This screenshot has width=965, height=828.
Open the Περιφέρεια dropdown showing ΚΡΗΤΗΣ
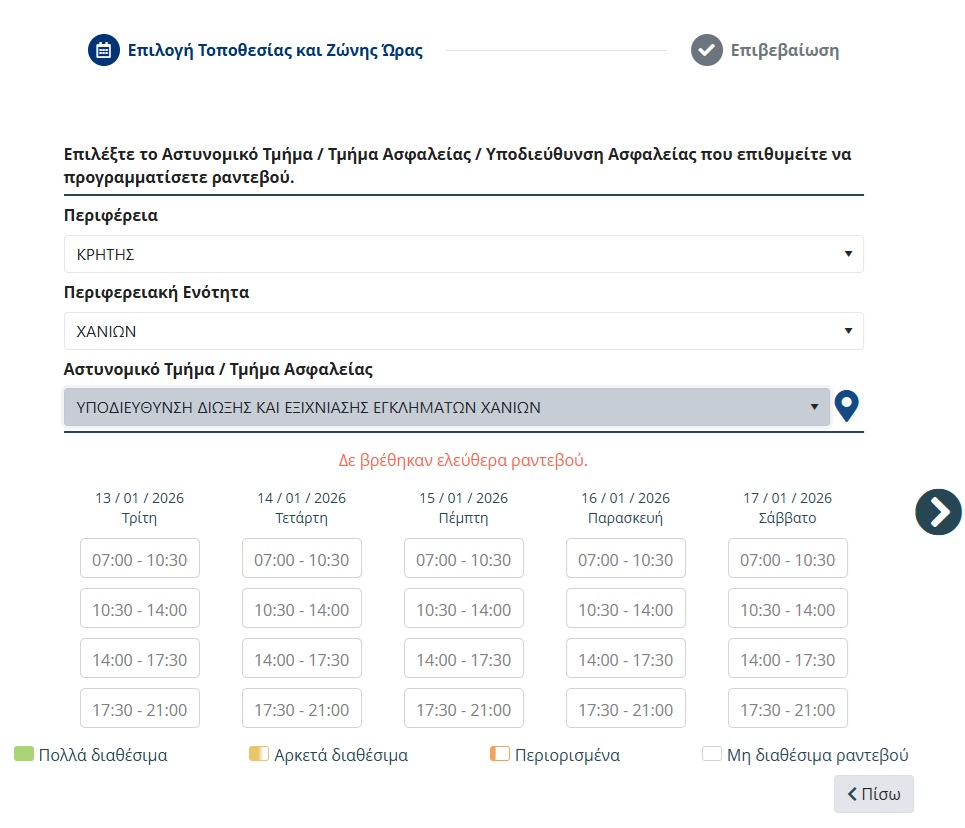(x=463, y=254)
